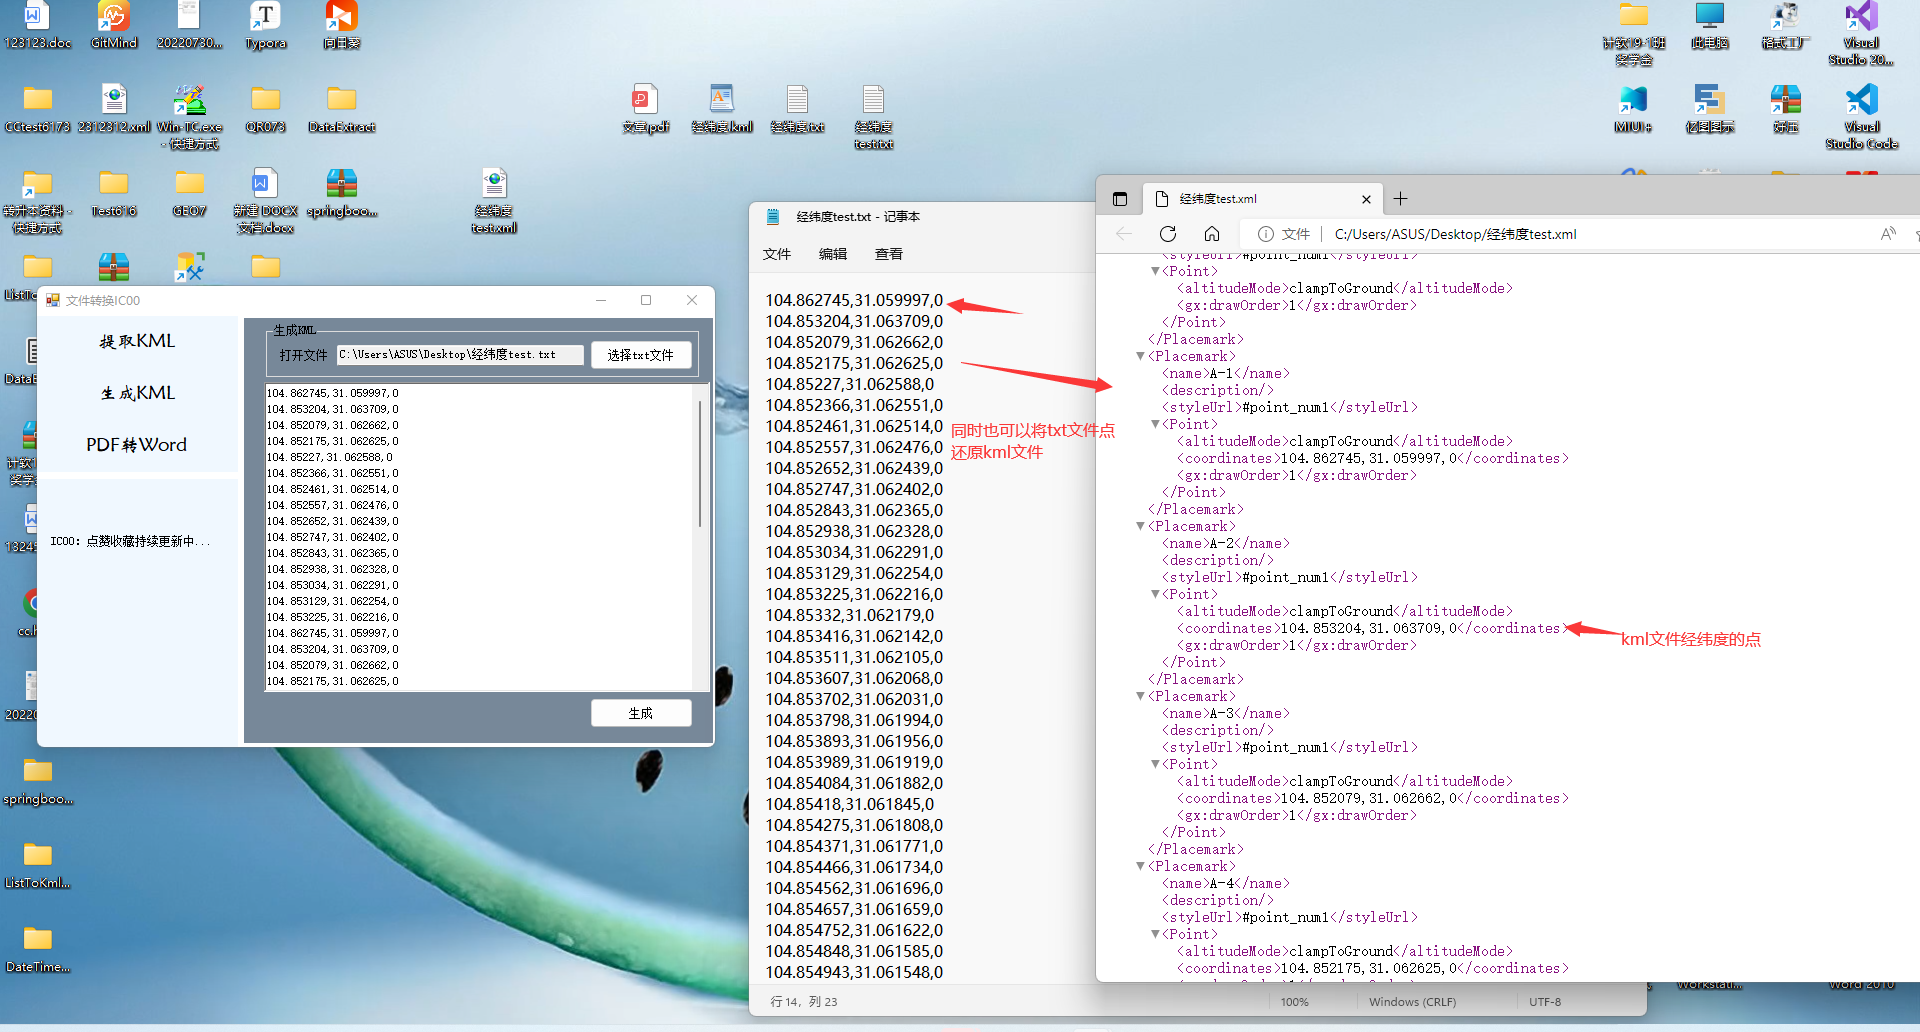1920x1032 pixels.
Task: Collapse the Point node under A-3
Action: 1155,764
